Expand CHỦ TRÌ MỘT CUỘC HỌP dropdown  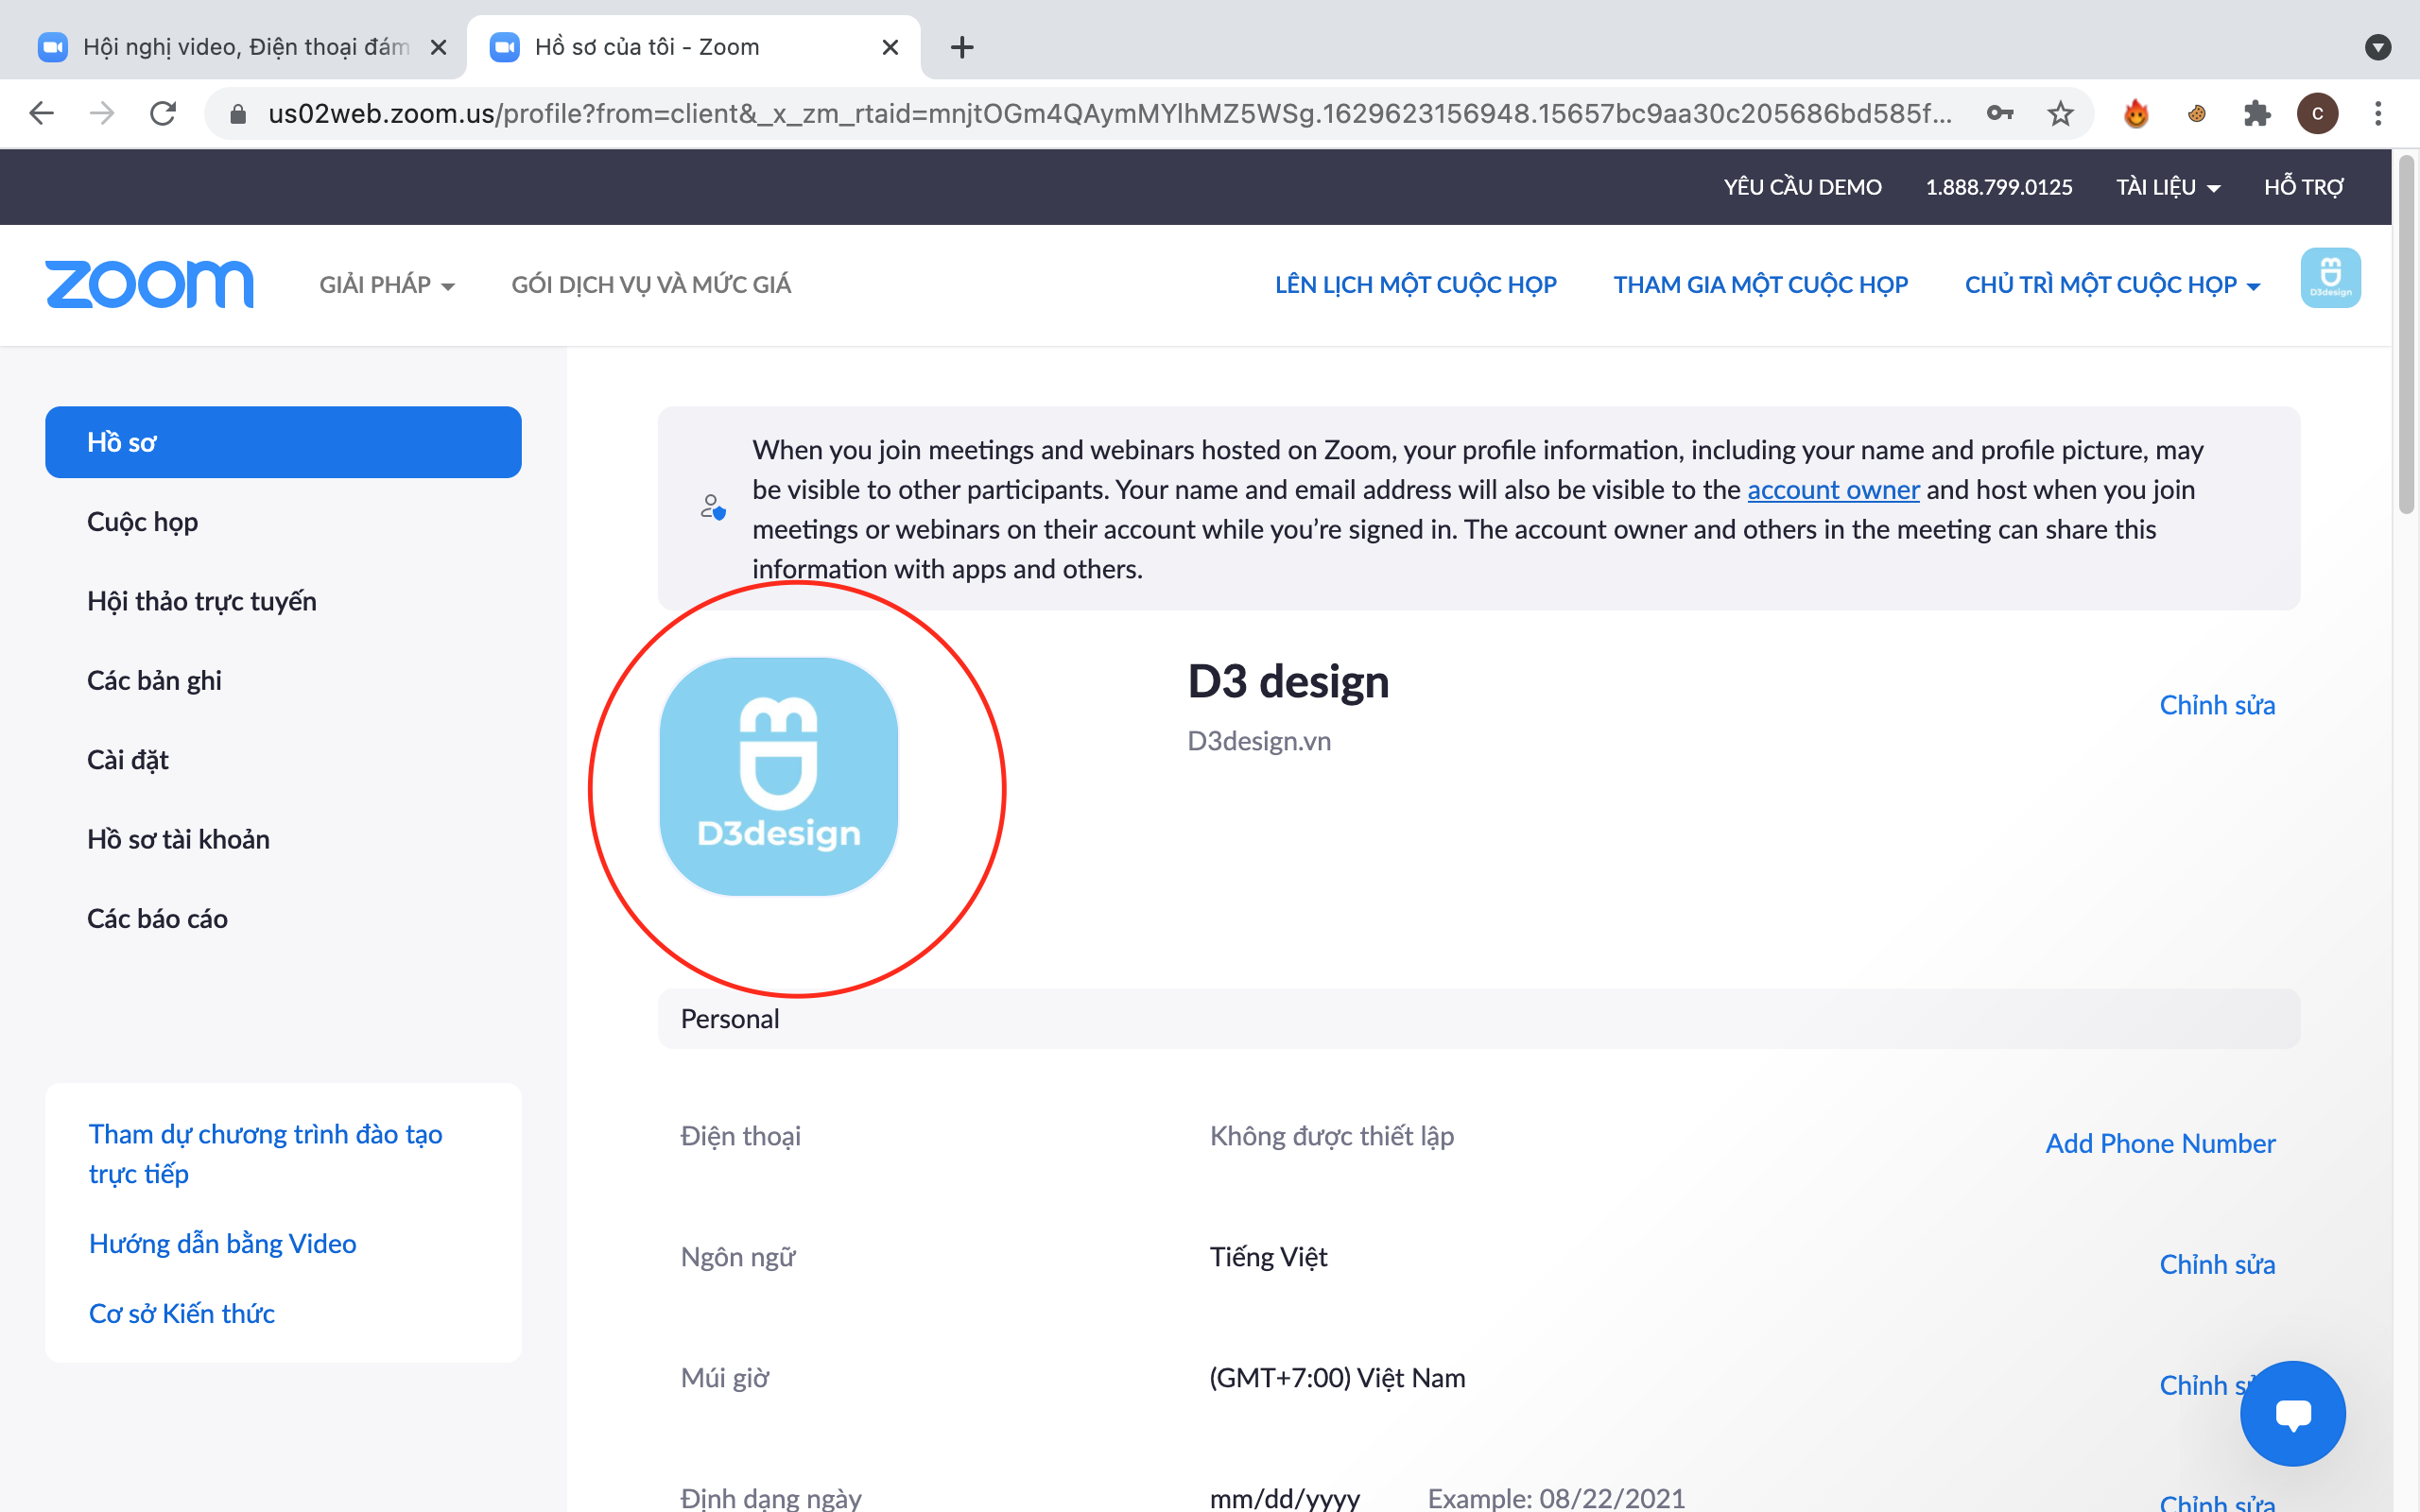[x=2112, y=285]
